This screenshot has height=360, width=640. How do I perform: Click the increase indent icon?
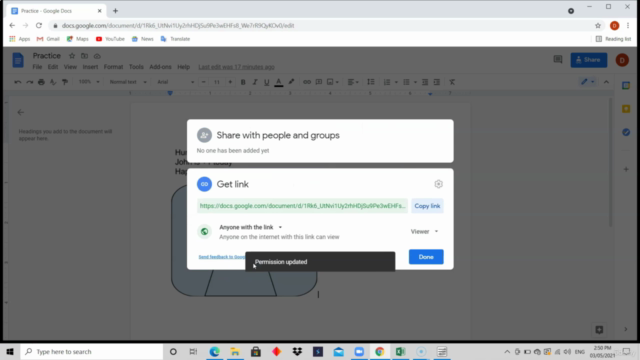[437, 82]
